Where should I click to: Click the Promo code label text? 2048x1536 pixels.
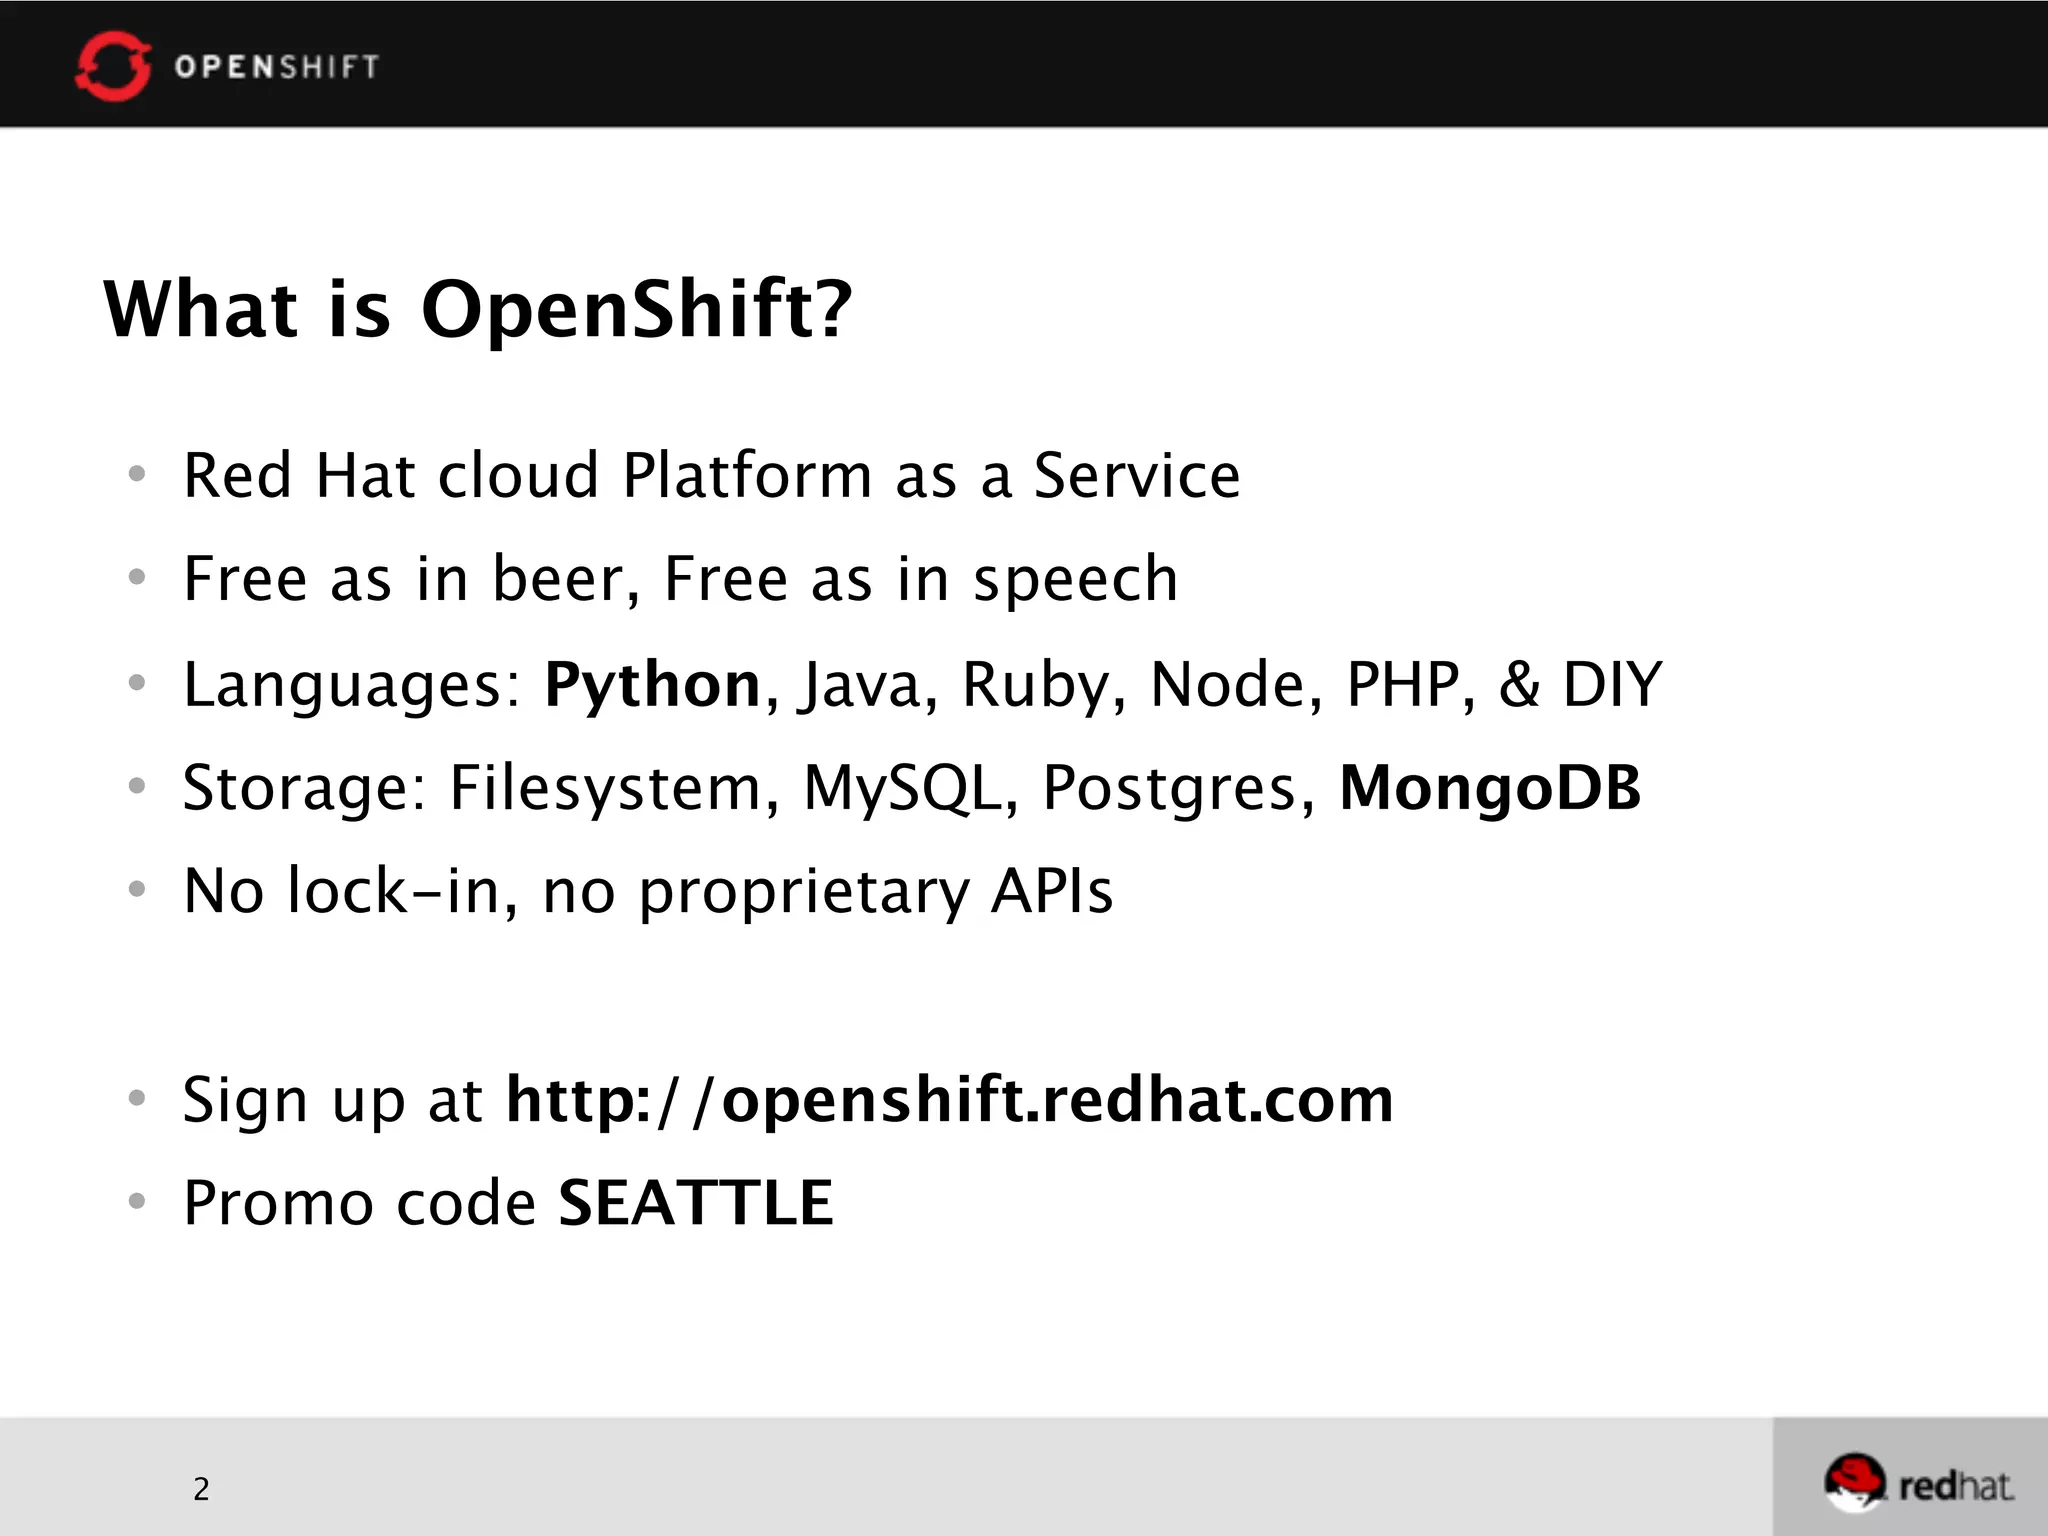coord(360,1203)
